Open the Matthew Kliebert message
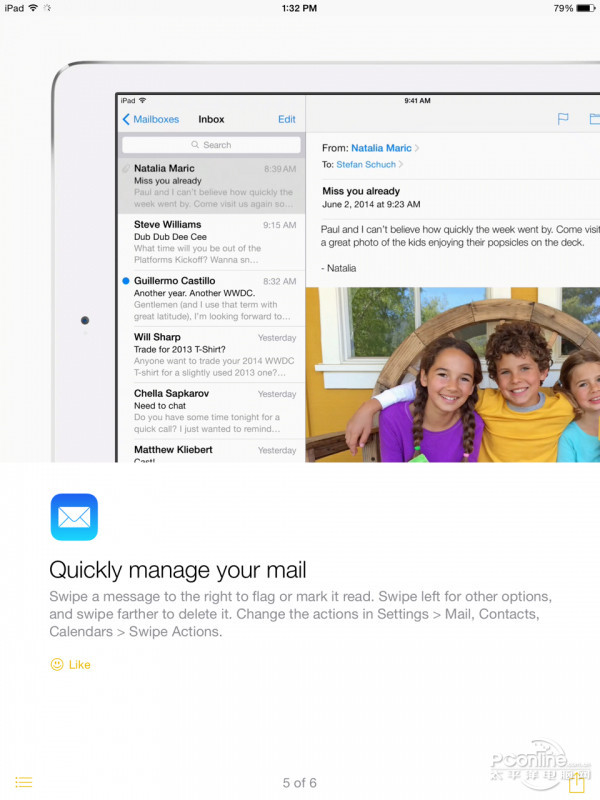The width and height of the screenshot is (600, 800). pos(211,451)
